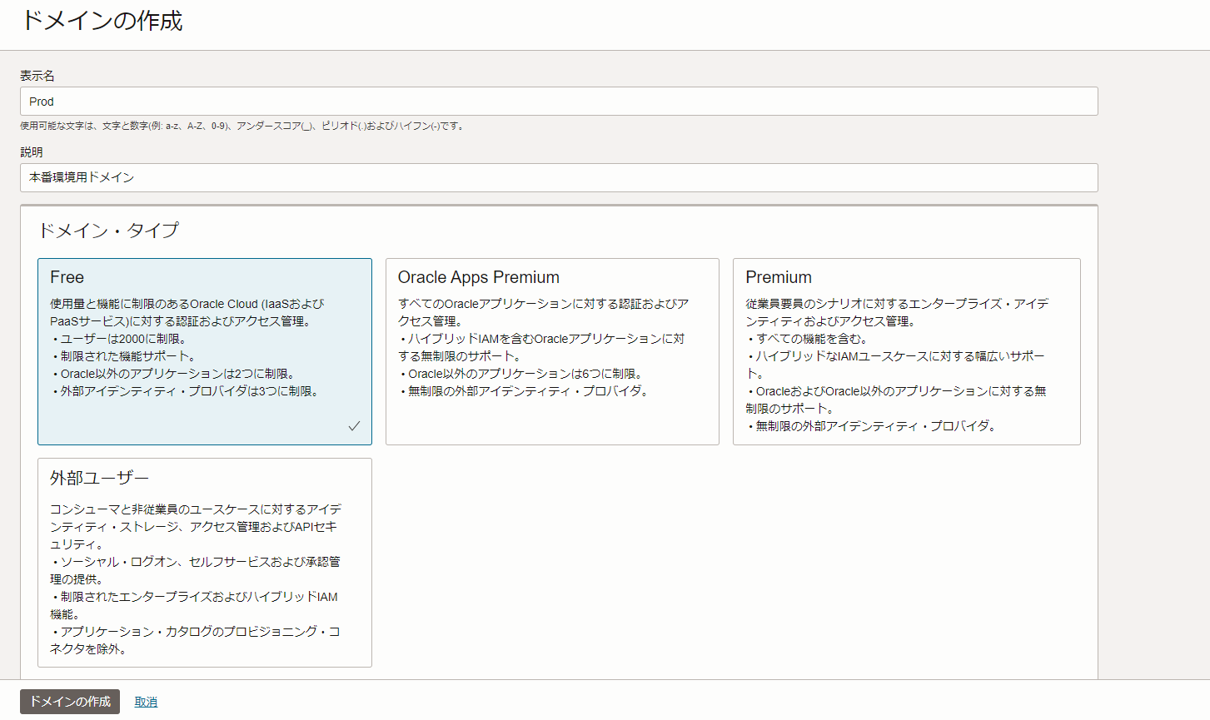
Task: Click text 制限された機能サポート in Free card
Action: 127,357
